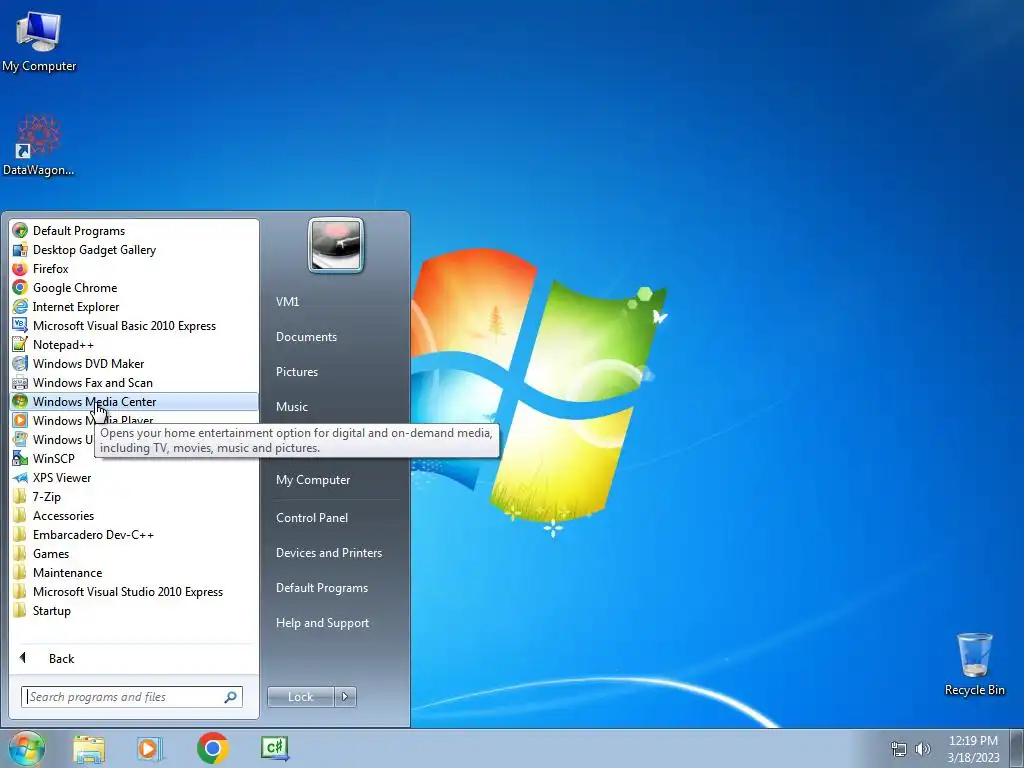Image resolution: width=1024 pixels, height=768 pixels.
Task: Click the Windows DVD Maker icon
Action: point(20,363)
